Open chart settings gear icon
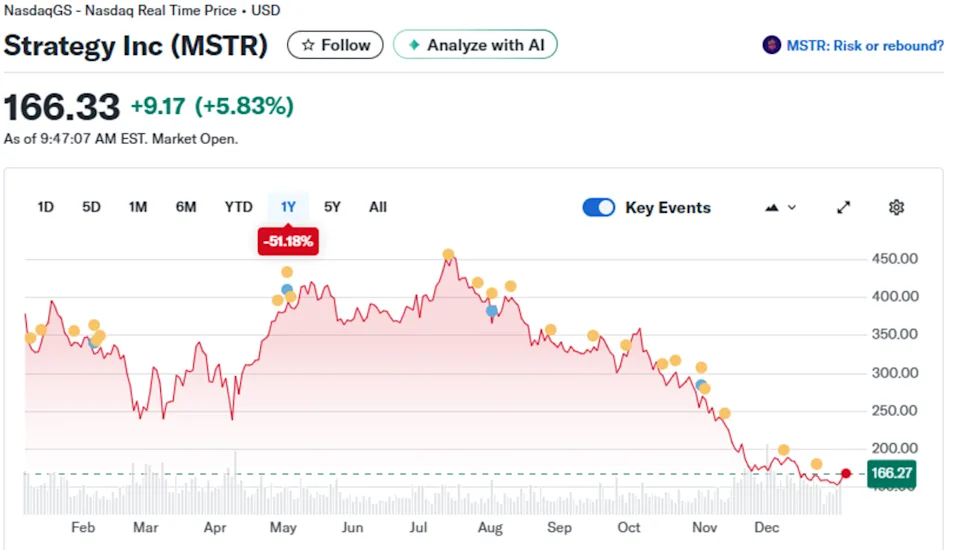 point(896,207)
